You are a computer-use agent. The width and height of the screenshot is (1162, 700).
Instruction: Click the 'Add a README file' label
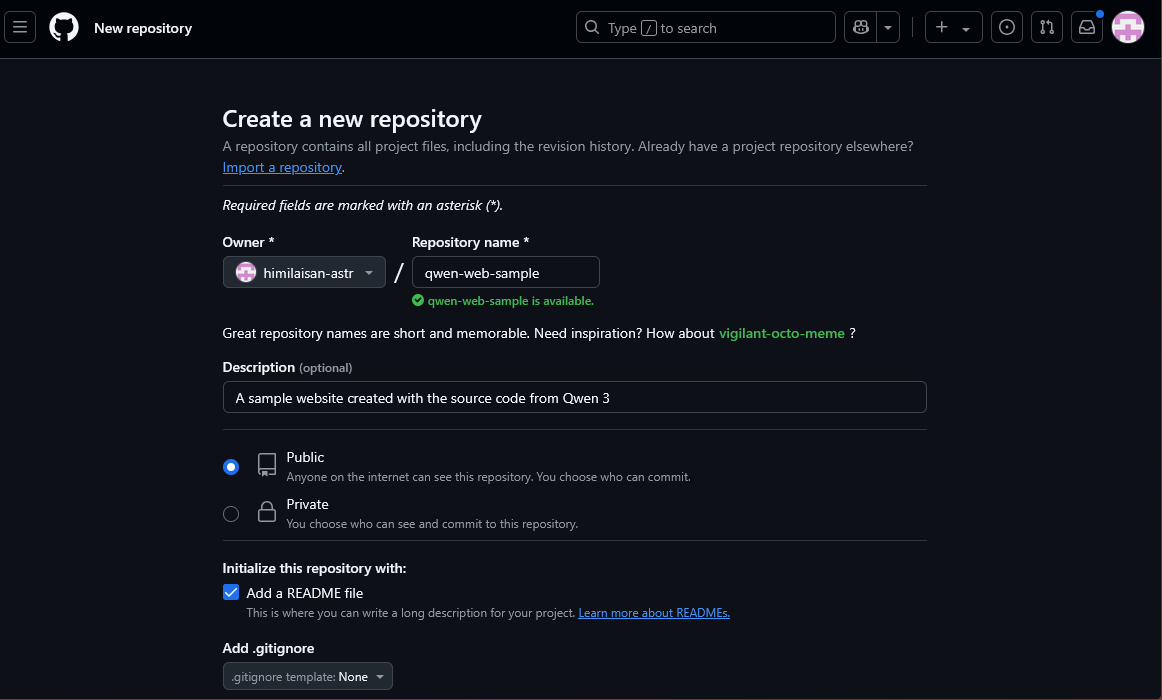click(x=305, y=593)
